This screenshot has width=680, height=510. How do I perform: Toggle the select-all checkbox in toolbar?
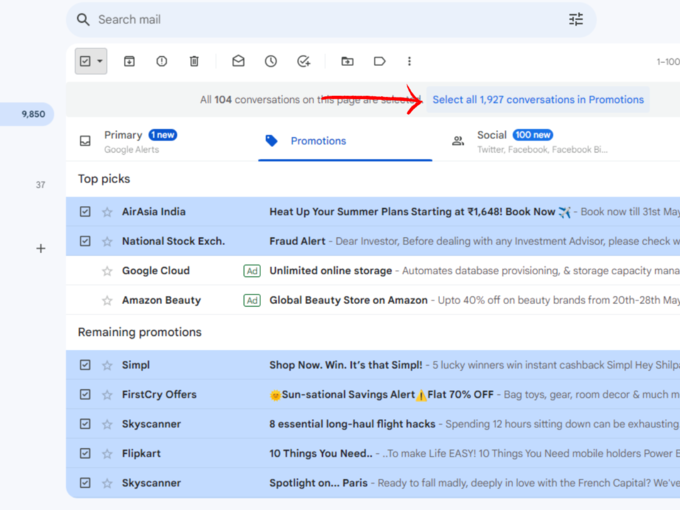[85, 61]
